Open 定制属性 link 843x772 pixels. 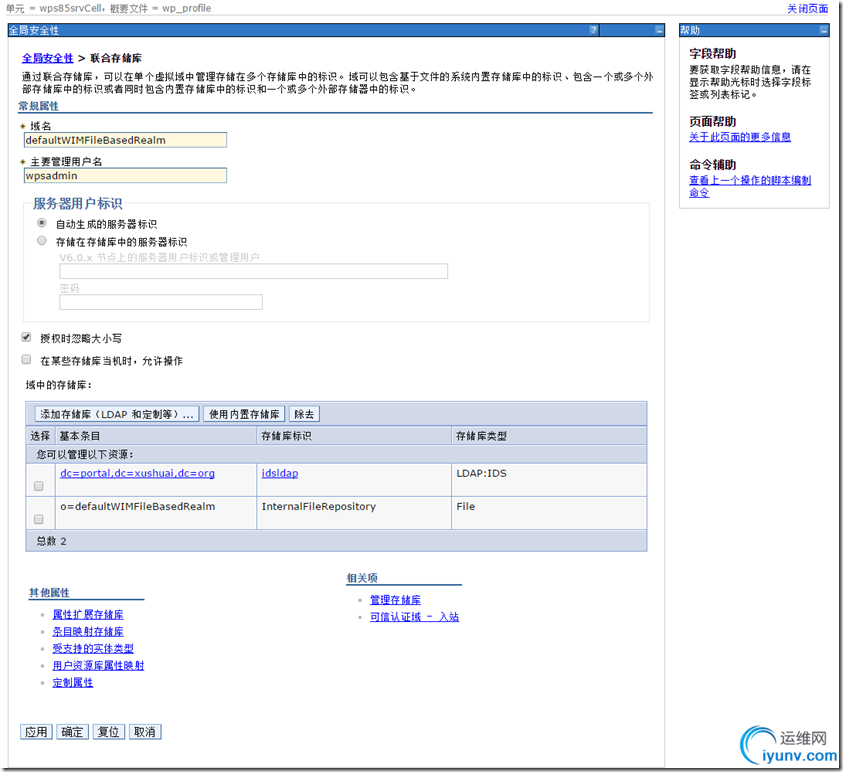click(73, 683)
